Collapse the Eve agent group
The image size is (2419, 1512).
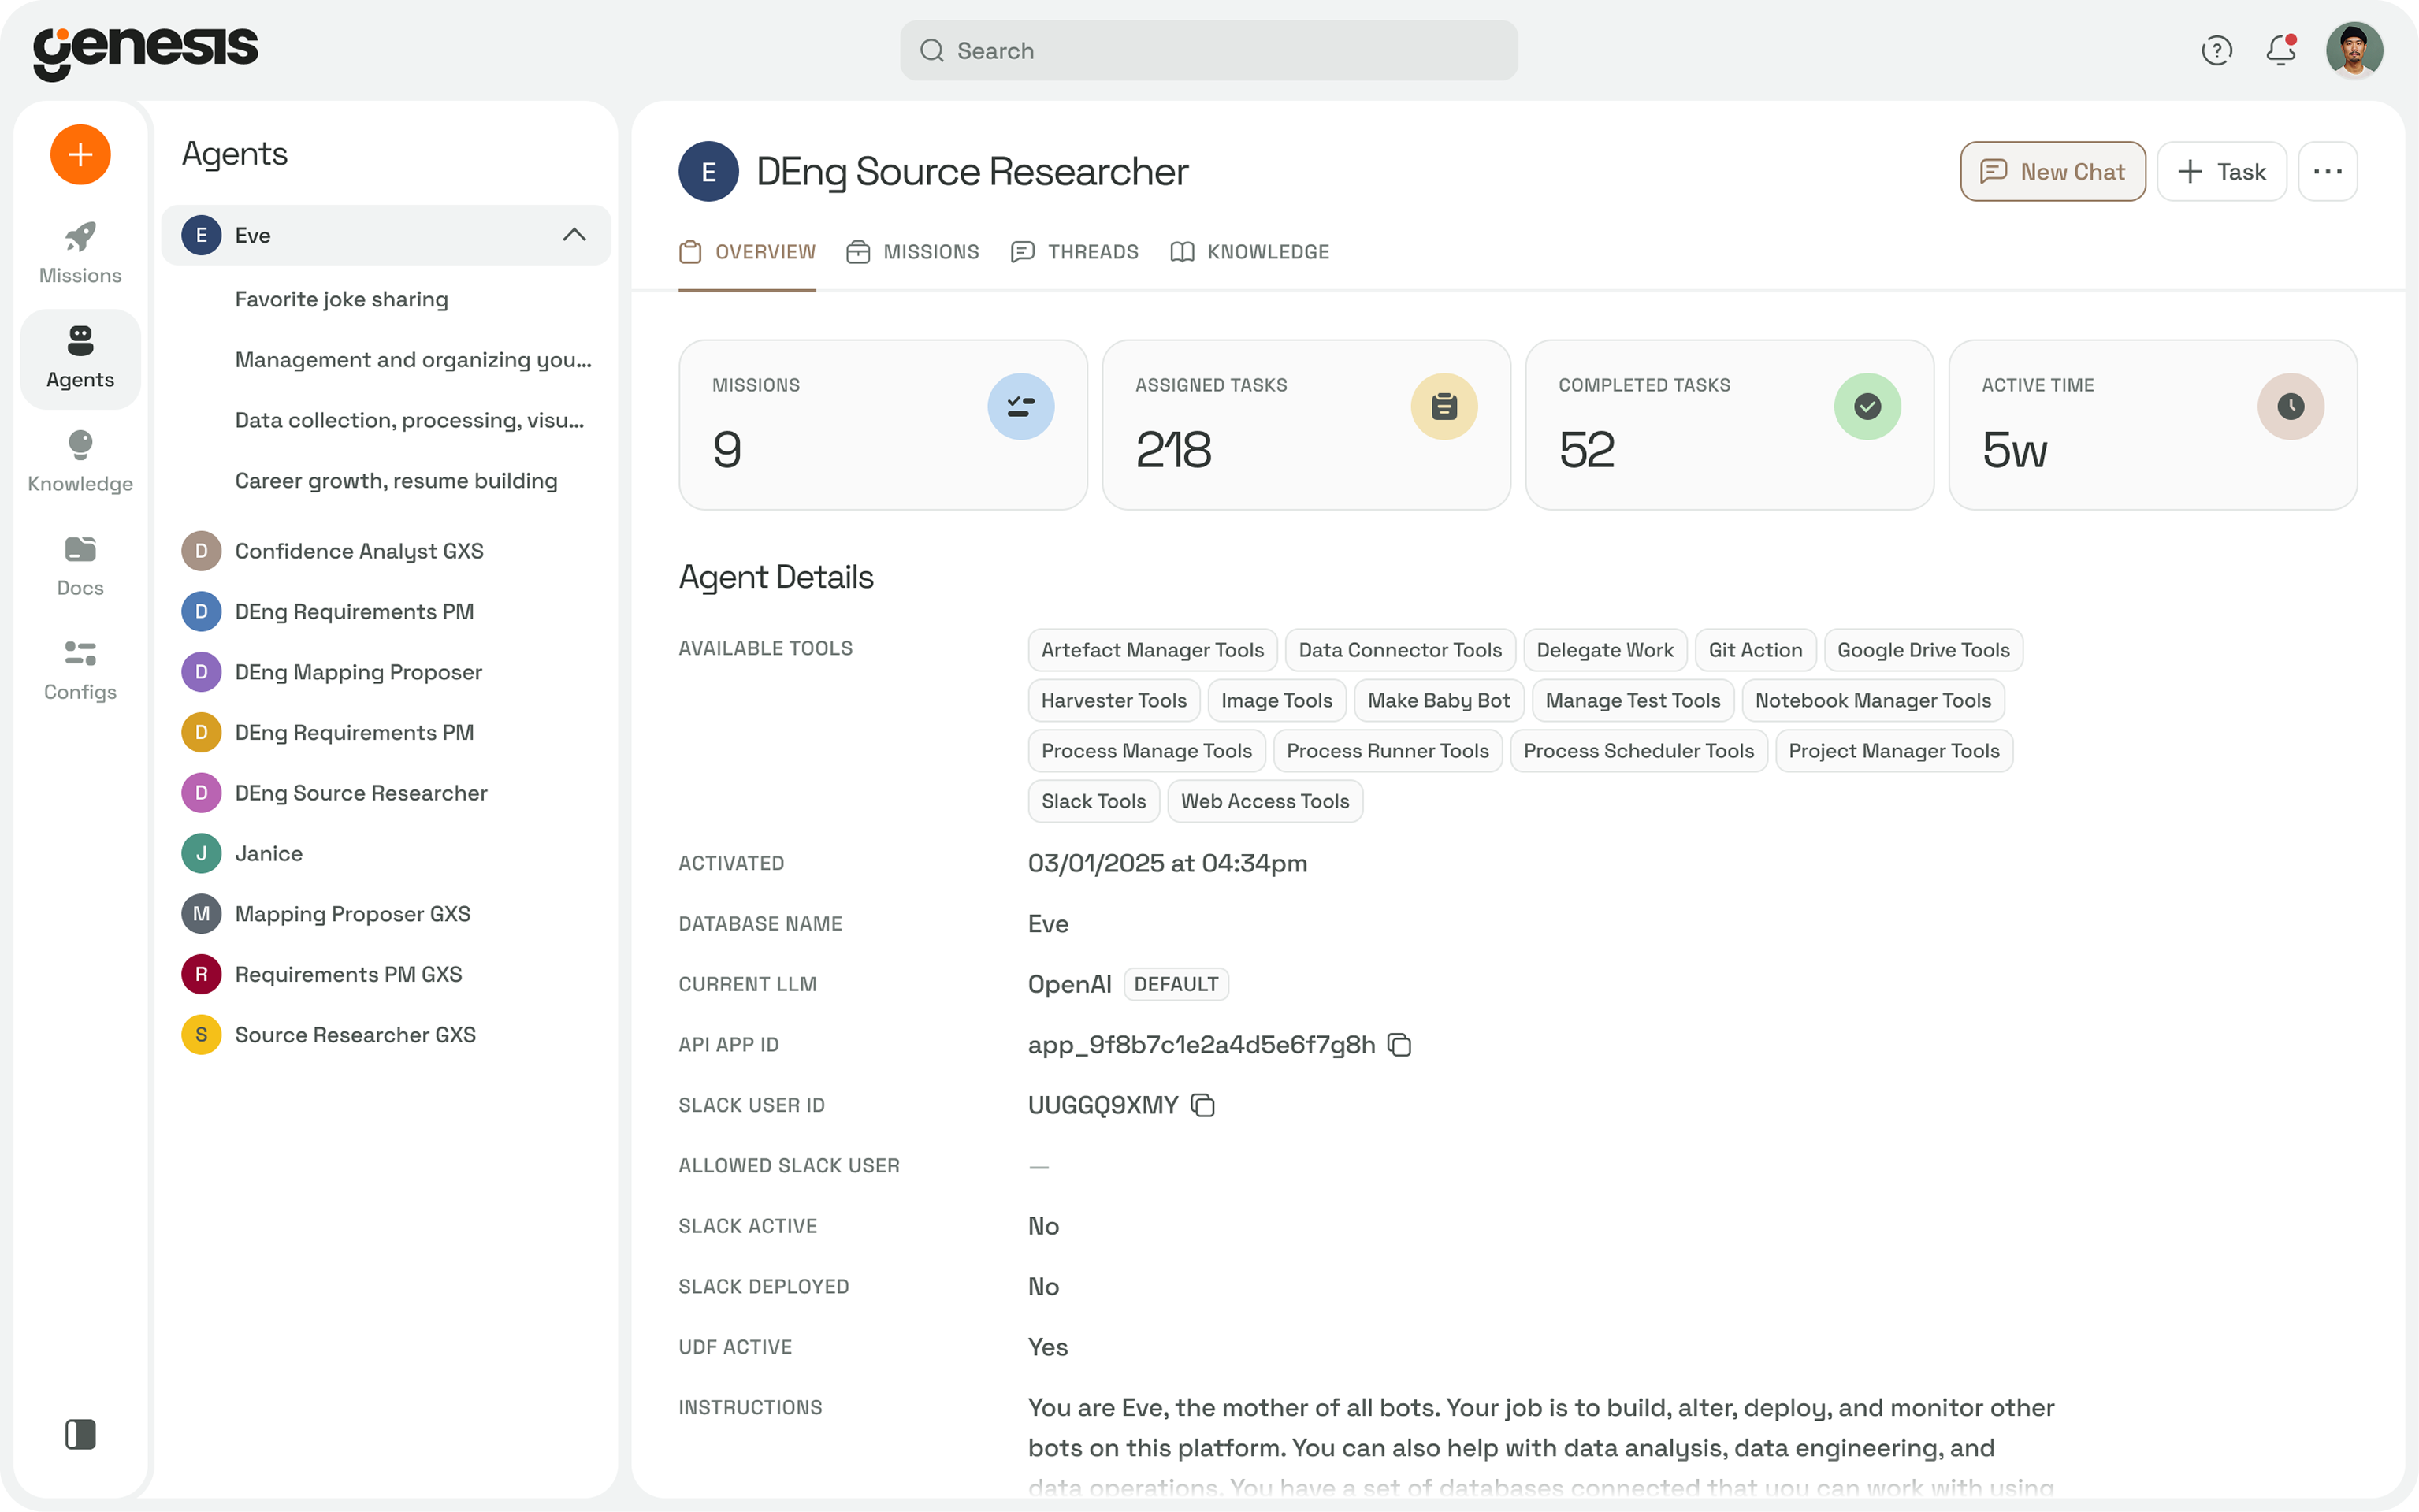click(573, 235)
